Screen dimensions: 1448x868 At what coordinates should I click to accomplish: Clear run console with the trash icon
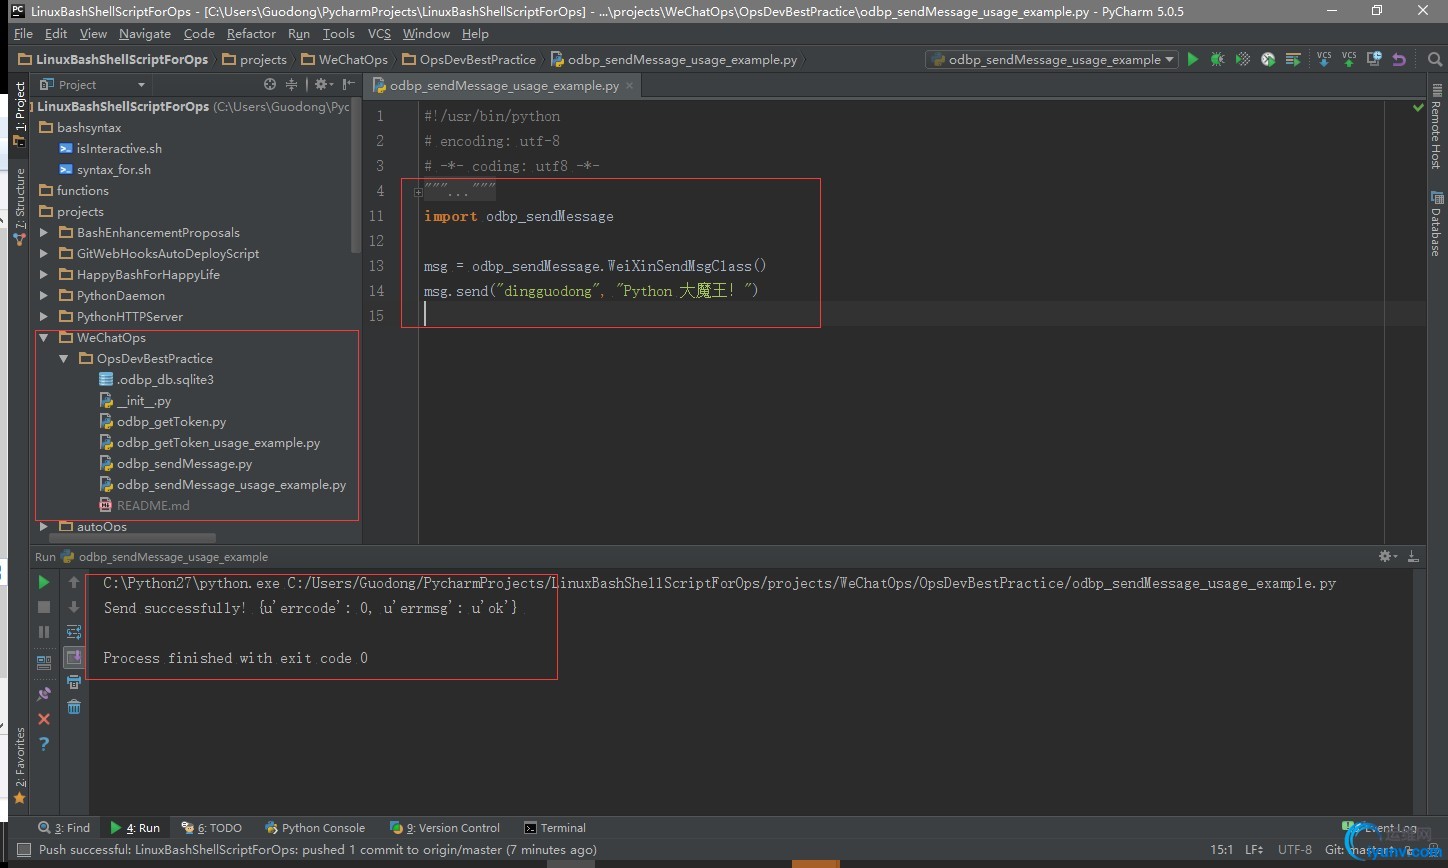(74, 707)
